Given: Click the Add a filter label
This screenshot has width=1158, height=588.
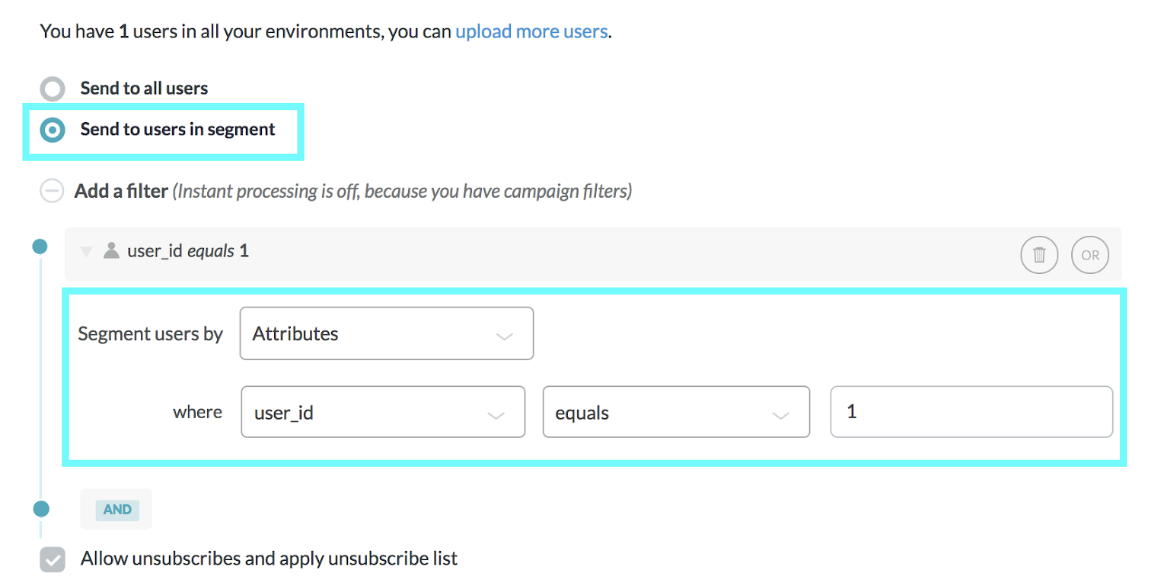Looking at the screenshot, I should (x=121, y=191).
